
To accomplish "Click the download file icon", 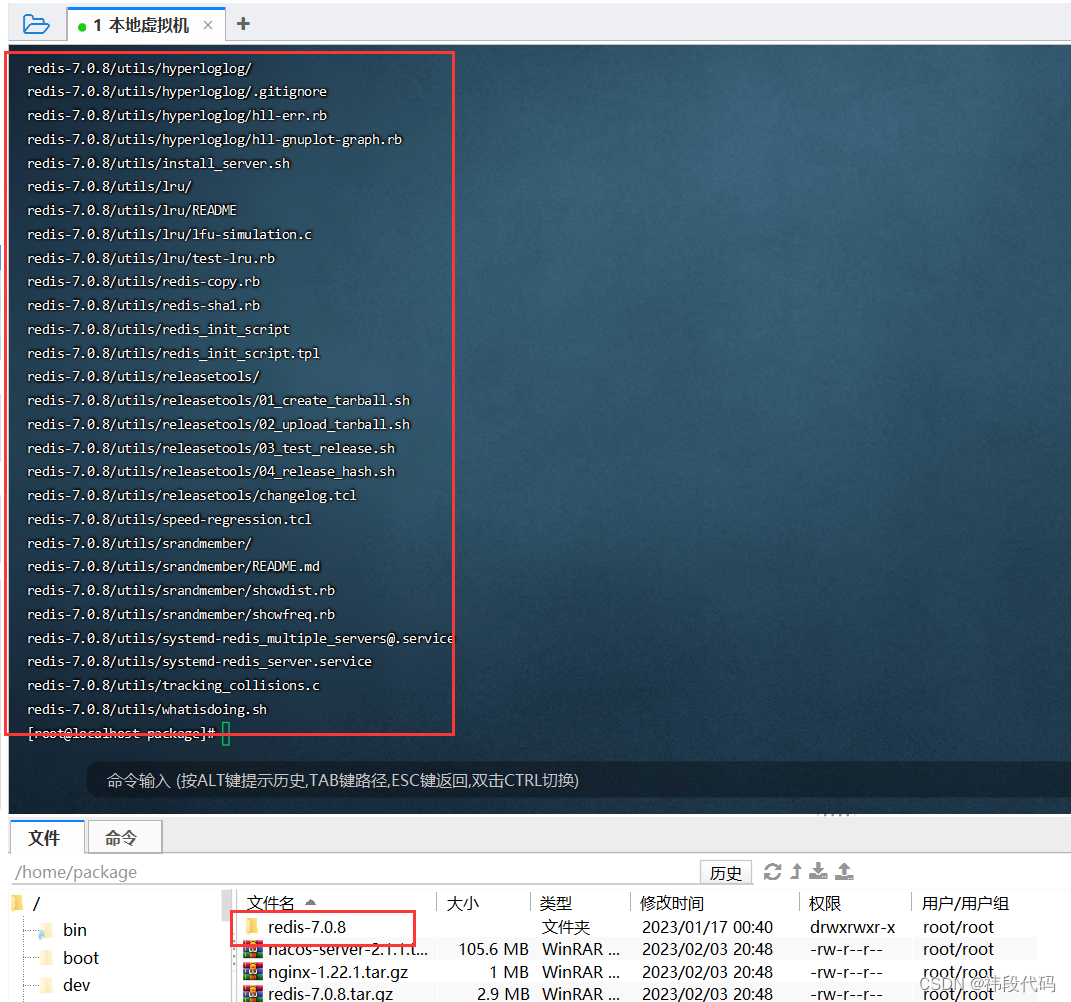I will coord(818,872).
